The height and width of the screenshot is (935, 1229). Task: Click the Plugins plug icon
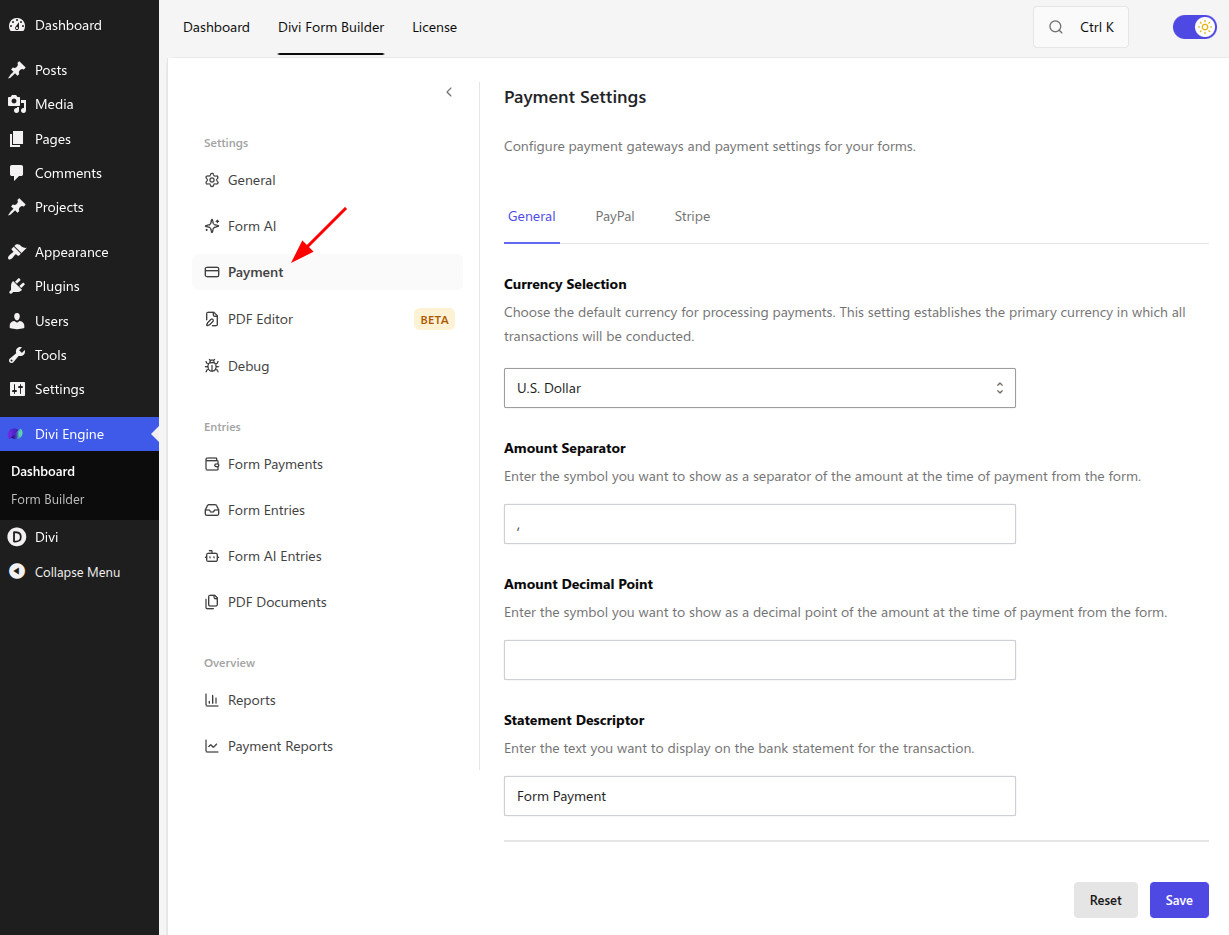(17, 286)
